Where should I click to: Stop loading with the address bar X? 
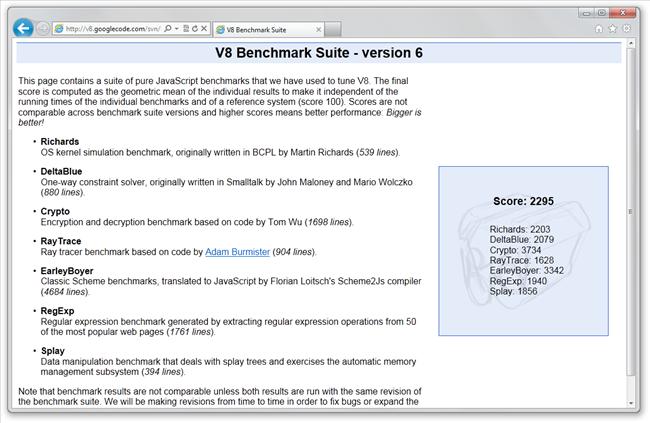(x=204, y=29)
